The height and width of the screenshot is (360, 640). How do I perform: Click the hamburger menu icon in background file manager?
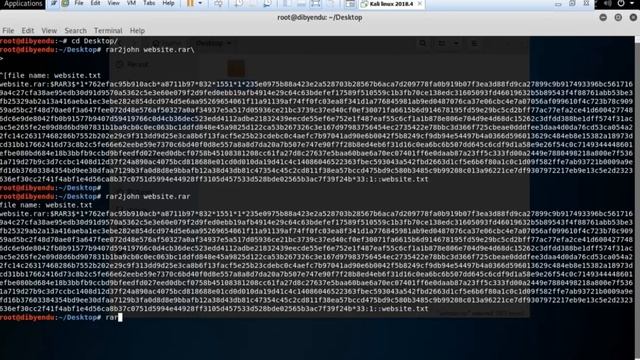click(x=474, y=43)
